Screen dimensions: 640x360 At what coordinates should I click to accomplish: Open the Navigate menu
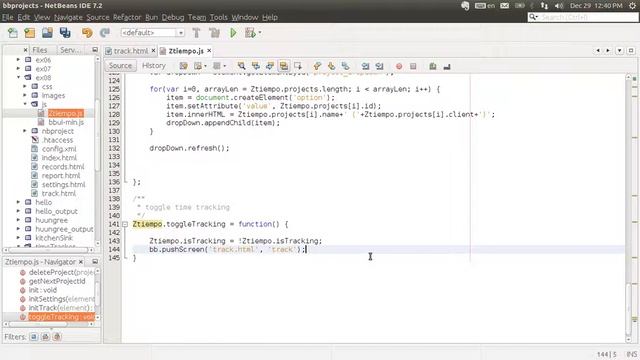68,17
